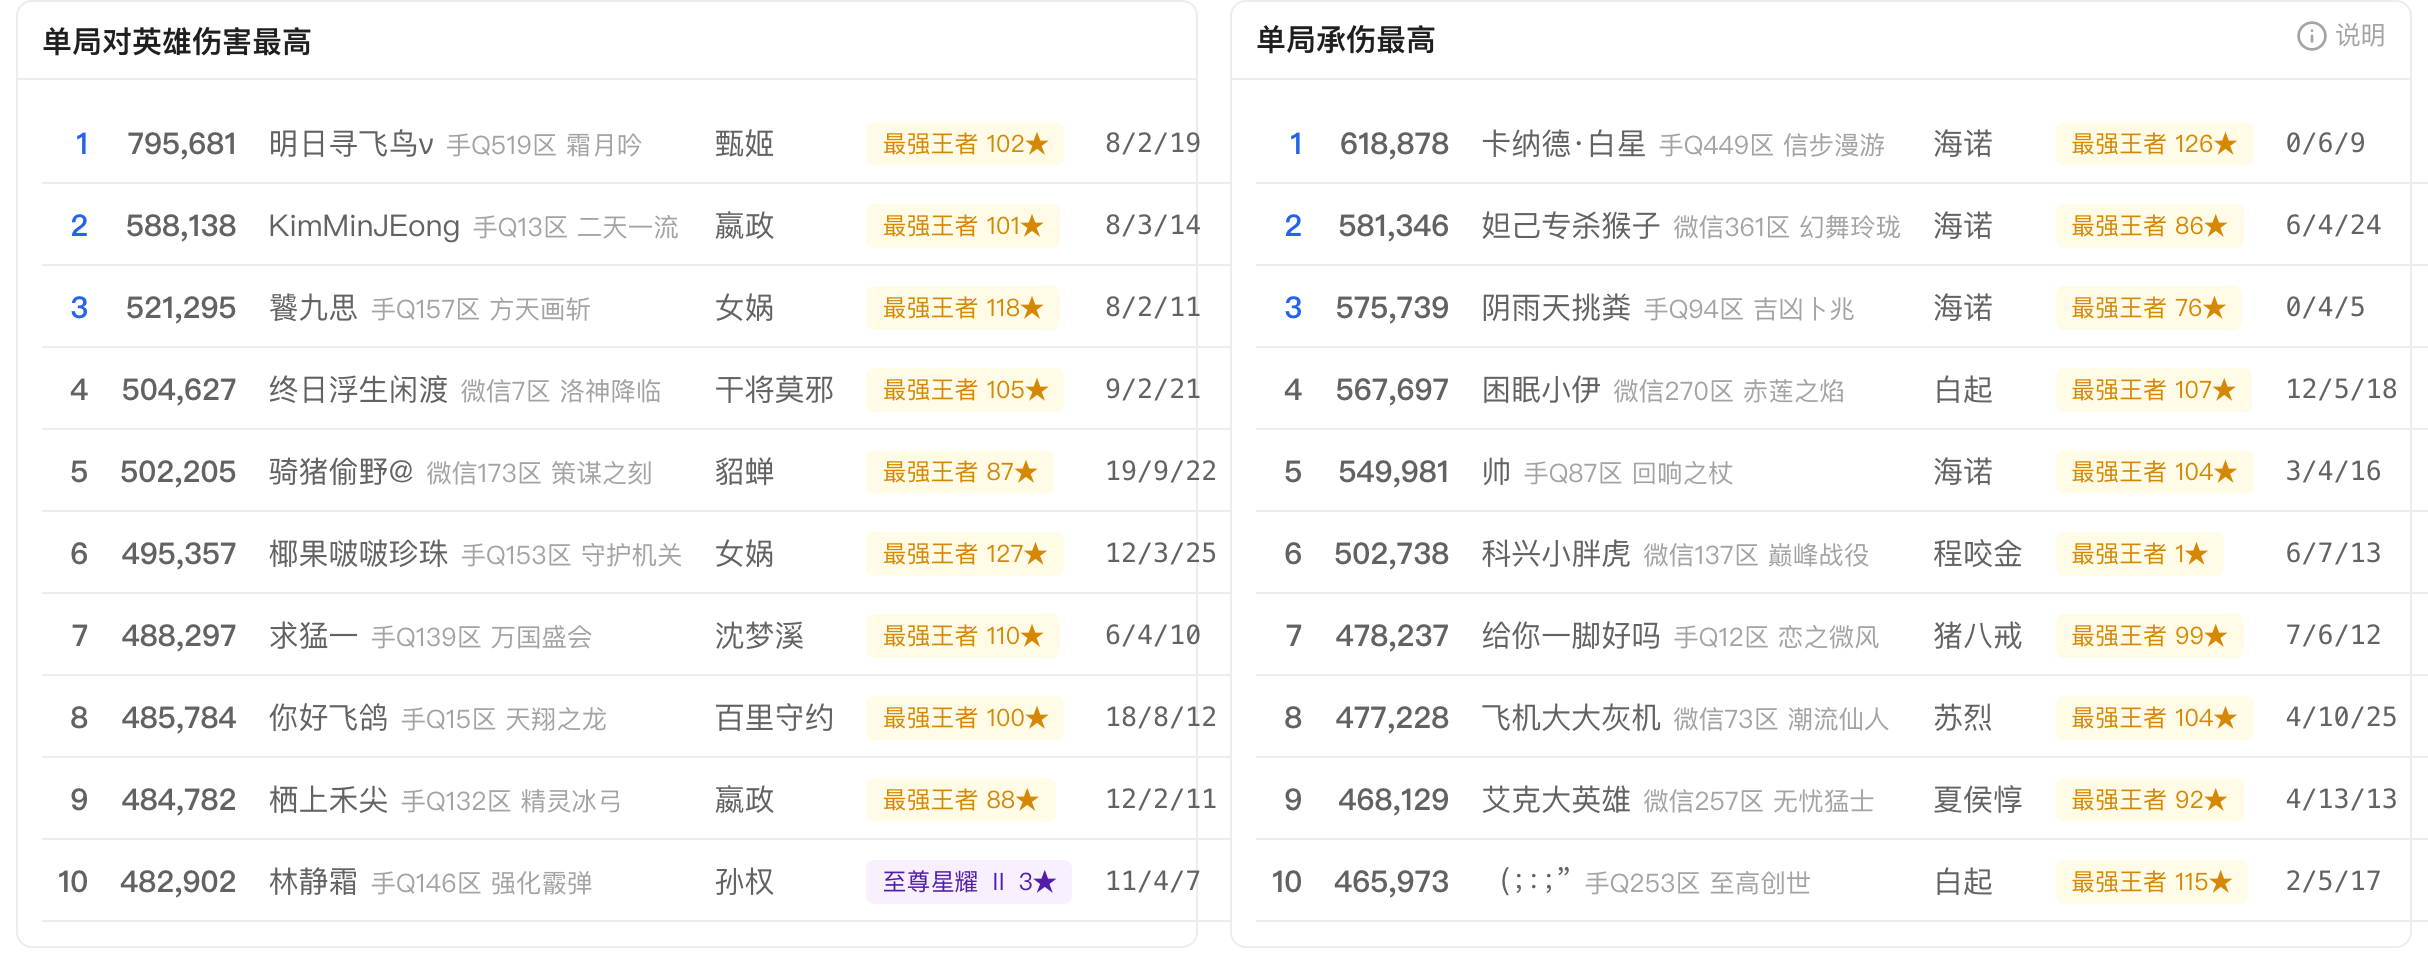Viewport: 2428px width, 980px height.
Task: Click hero name 干将莫邪
Action: point(774,390)
